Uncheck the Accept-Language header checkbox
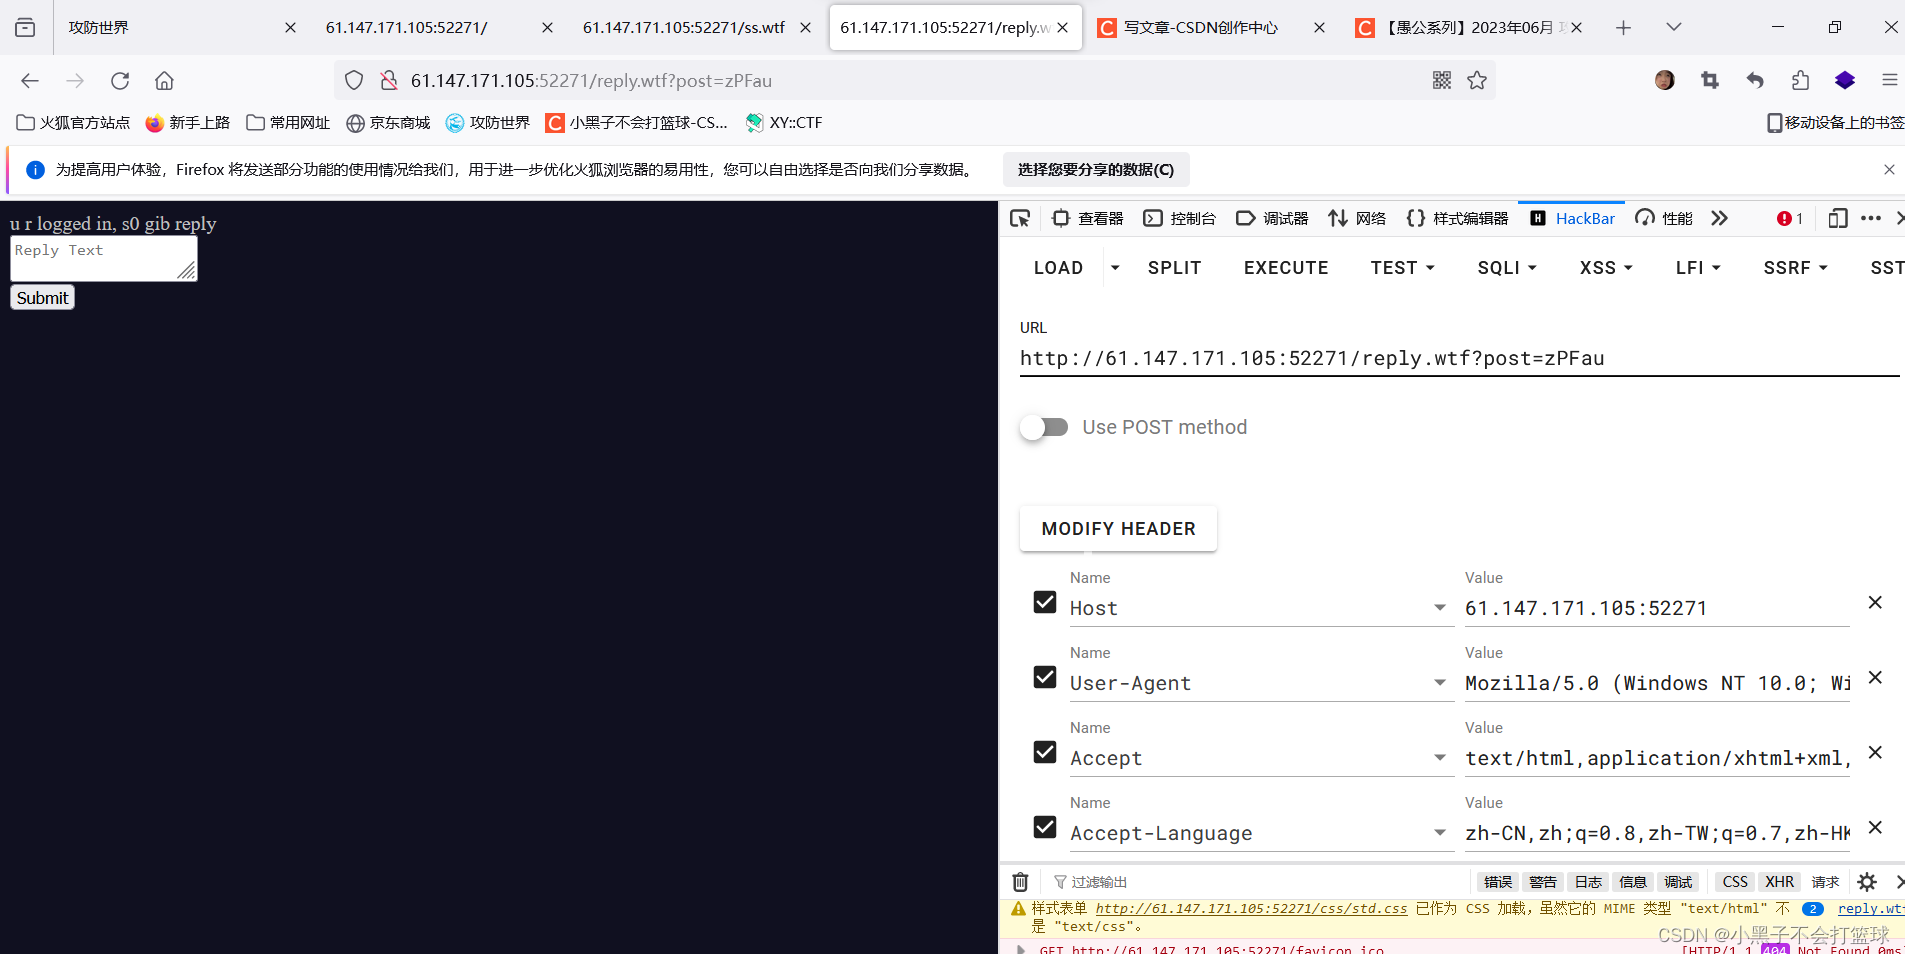Viewport: 1905px width, 954px height. click(x=1044, y=827)
